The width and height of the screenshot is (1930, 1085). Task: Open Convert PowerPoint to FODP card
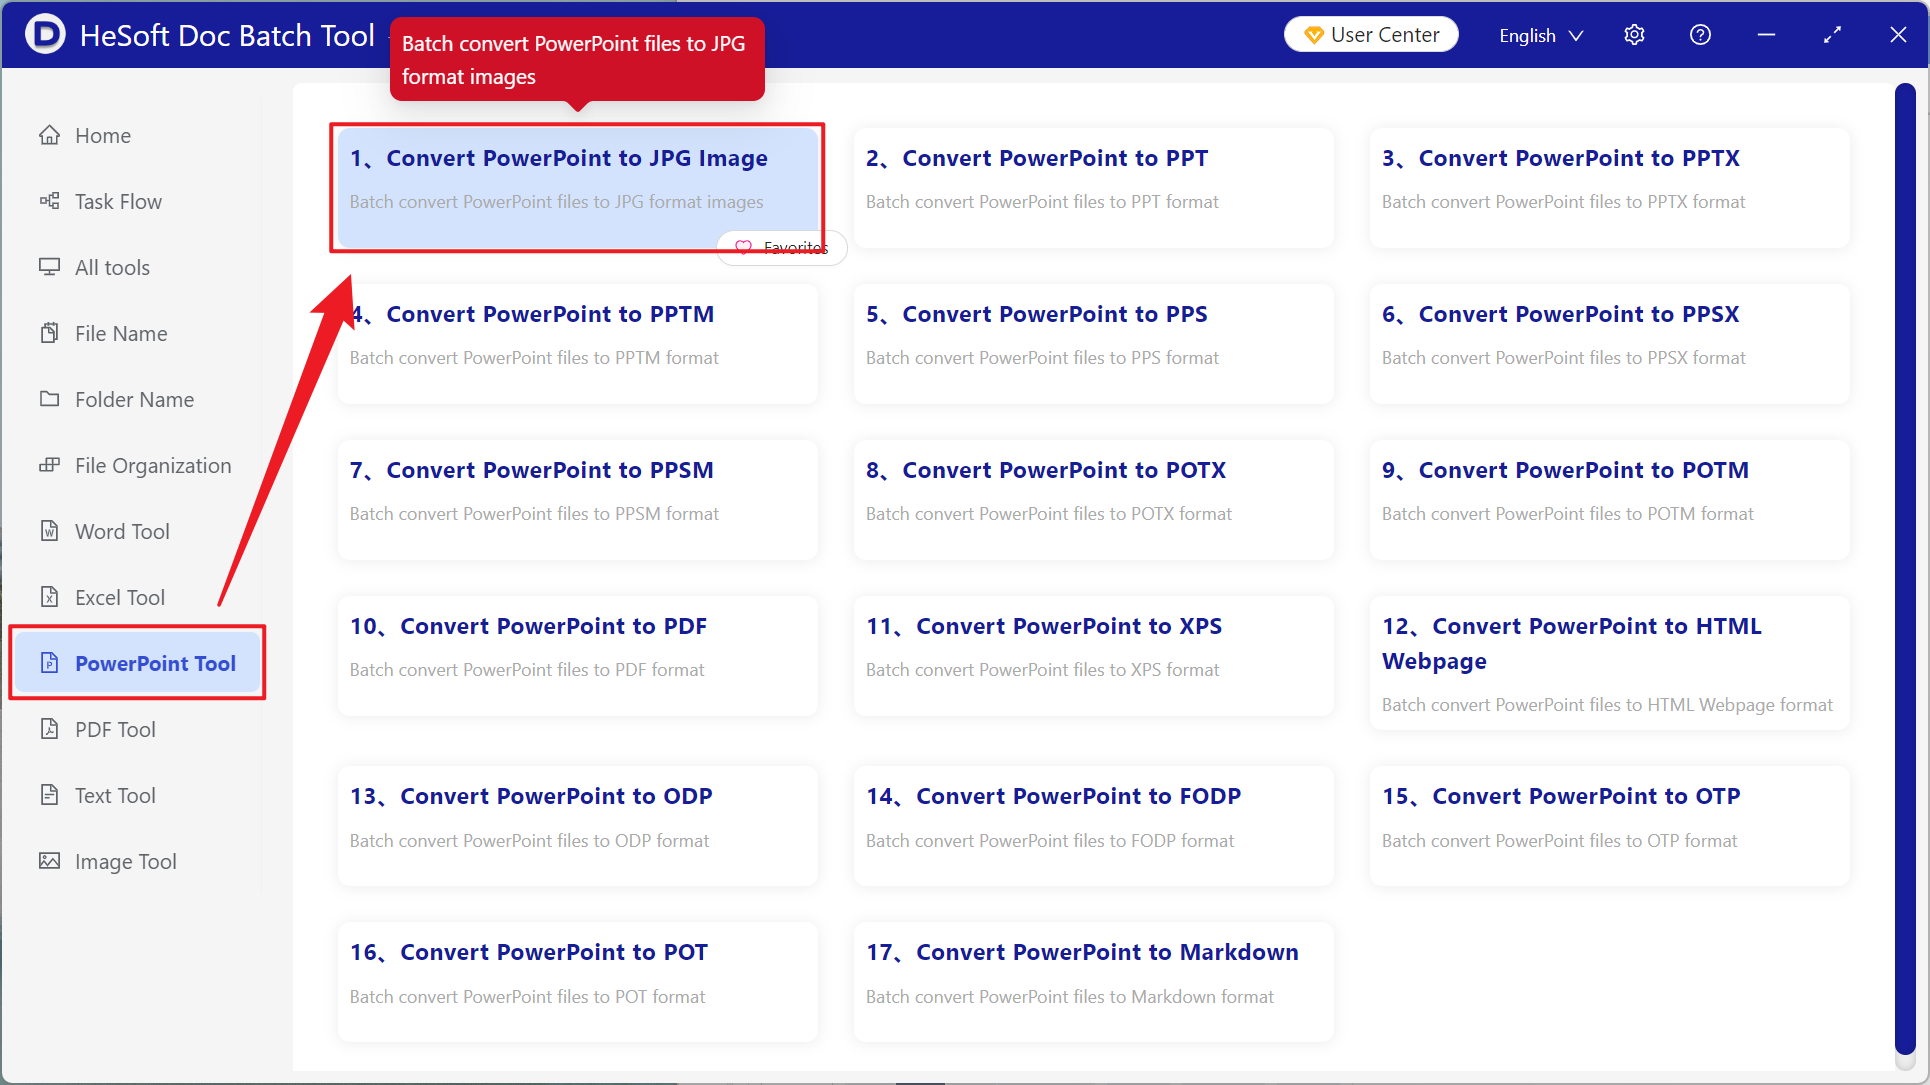[x=1093, y=825]
